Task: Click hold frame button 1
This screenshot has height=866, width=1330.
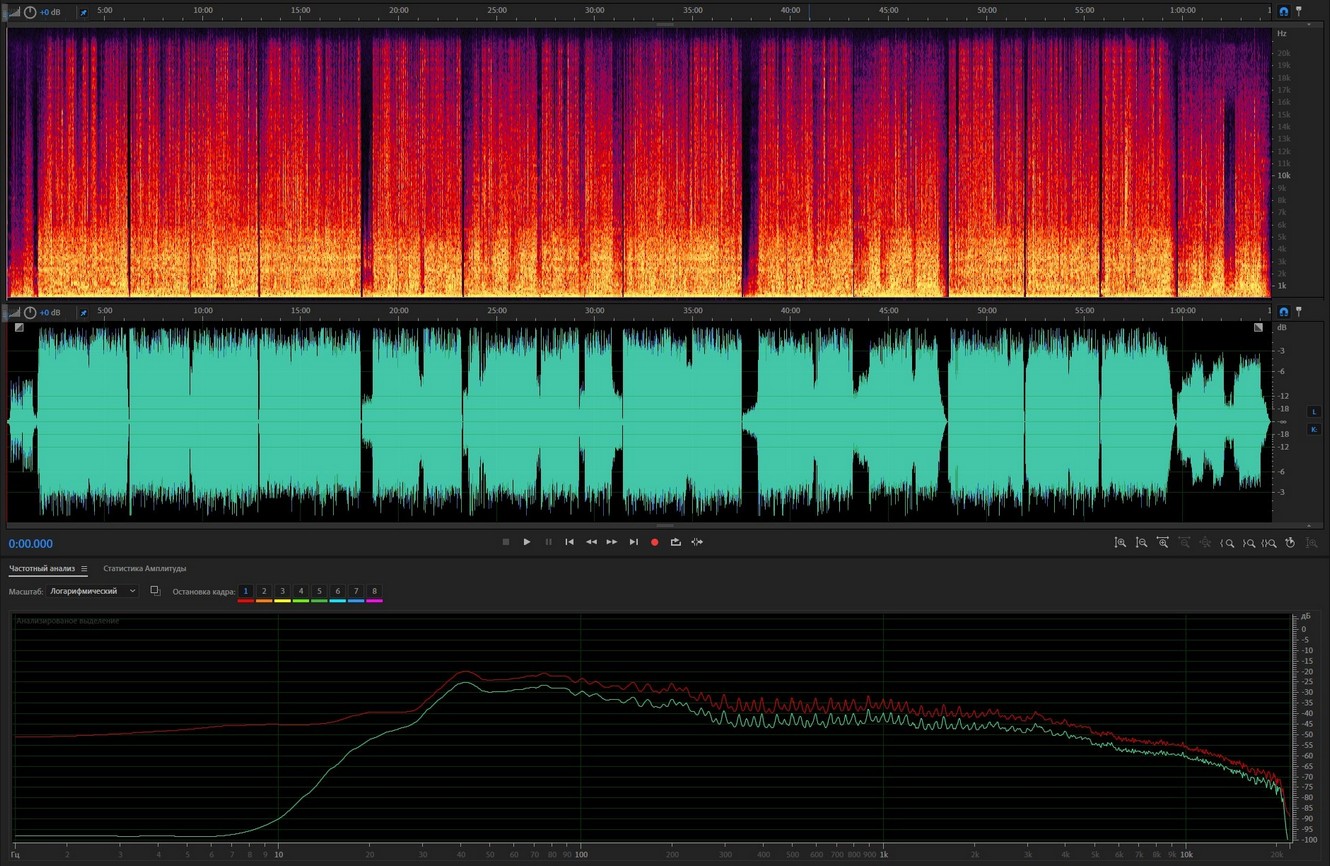Action: point(246,591)
